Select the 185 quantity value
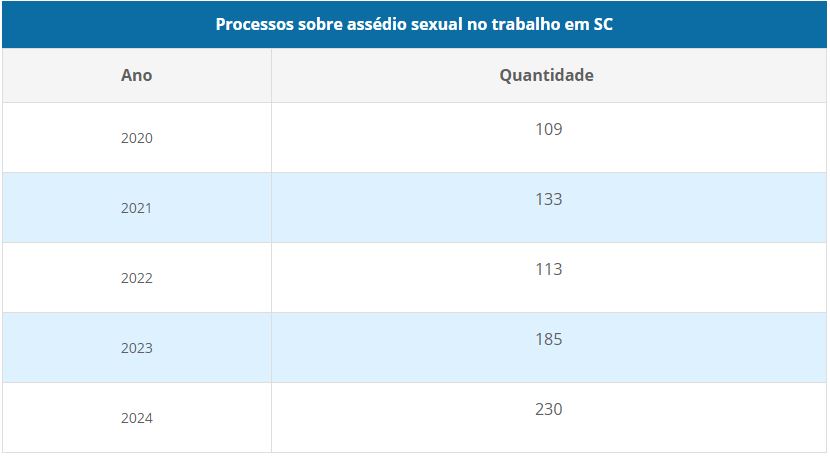 tap(548, 338)
